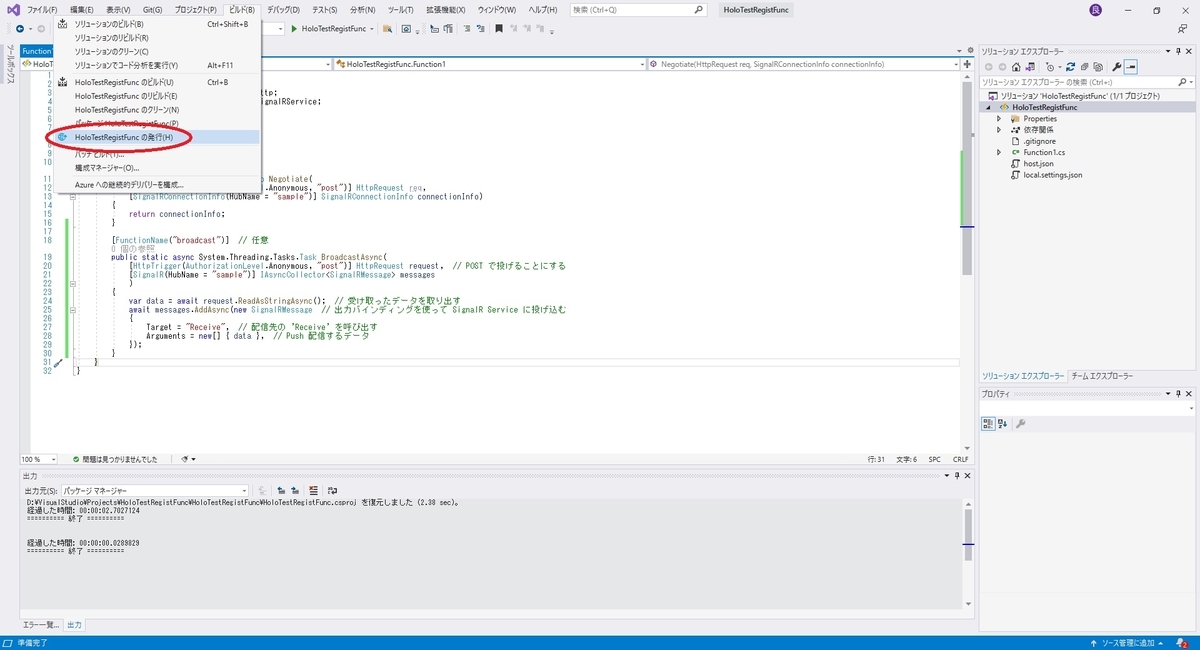The width and height of the screenshot is (1200, 650).
Task: Select 構成マネージャー(O)... menu entry
Action: tap(157, 168)
